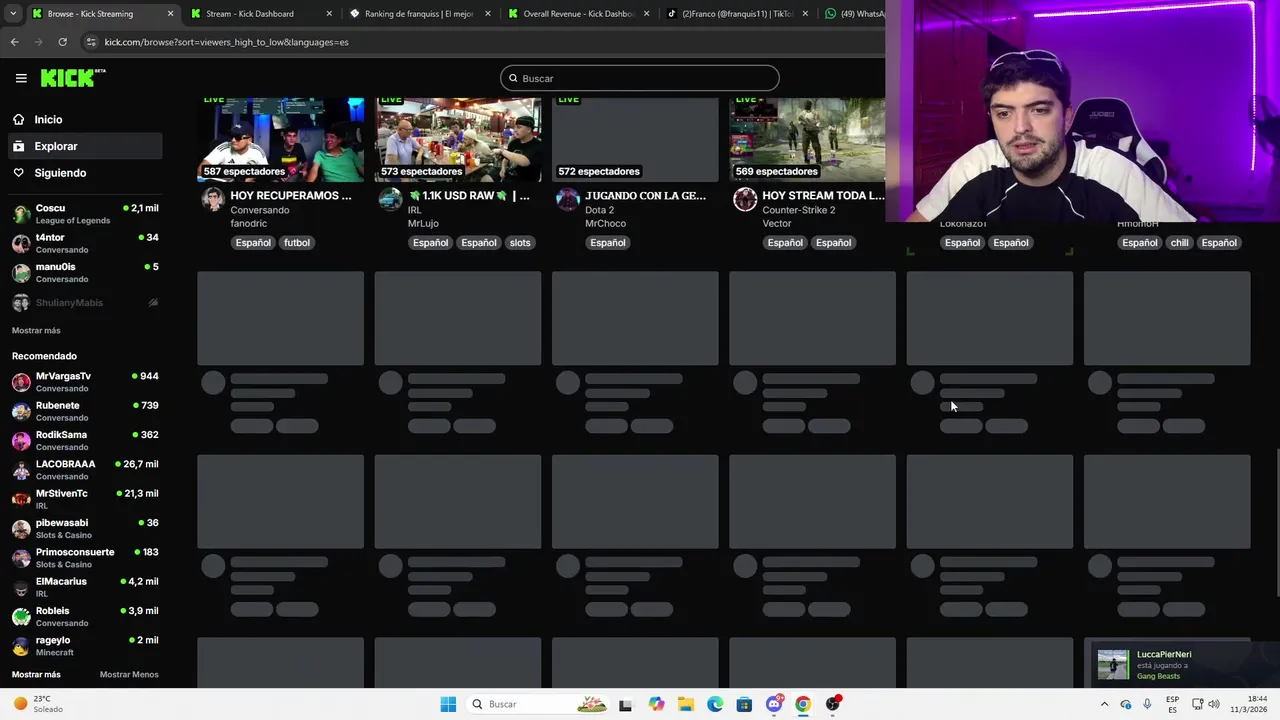
Task: Open OBS Studio from taskbar
Action: 833,704
